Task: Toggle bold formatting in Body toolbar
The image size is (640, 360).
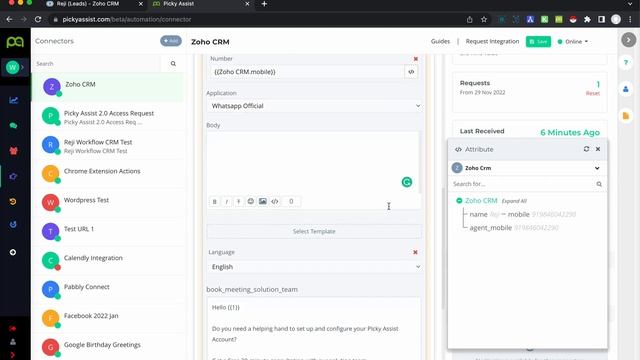Action: pos(215,201)
